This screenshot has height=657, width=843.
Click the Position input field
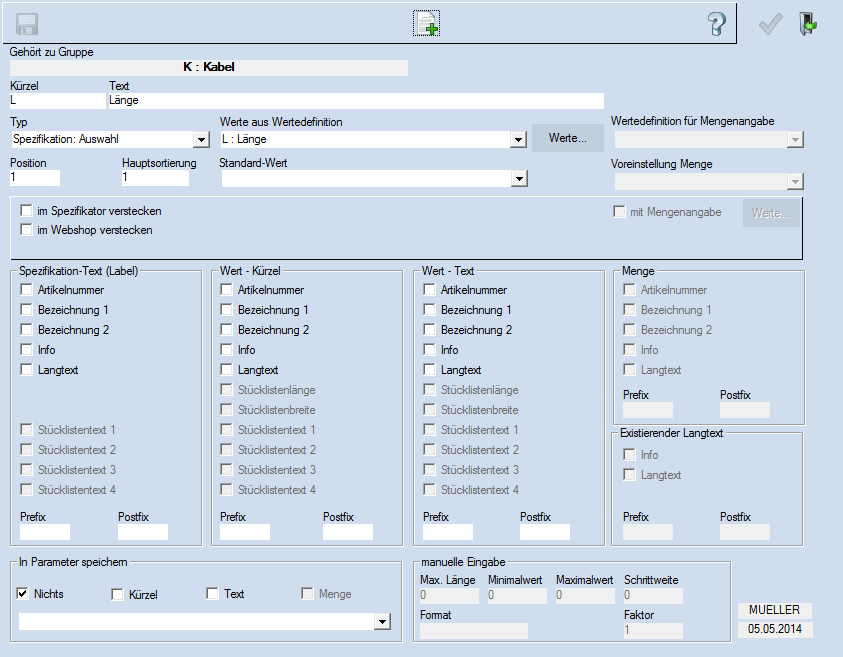point(35,178)
